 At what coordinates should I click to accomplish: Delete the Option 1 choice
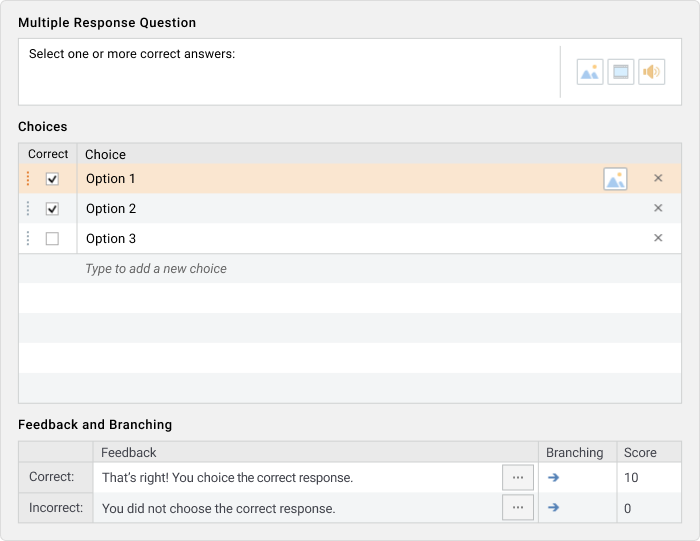[x=658, y=178]
